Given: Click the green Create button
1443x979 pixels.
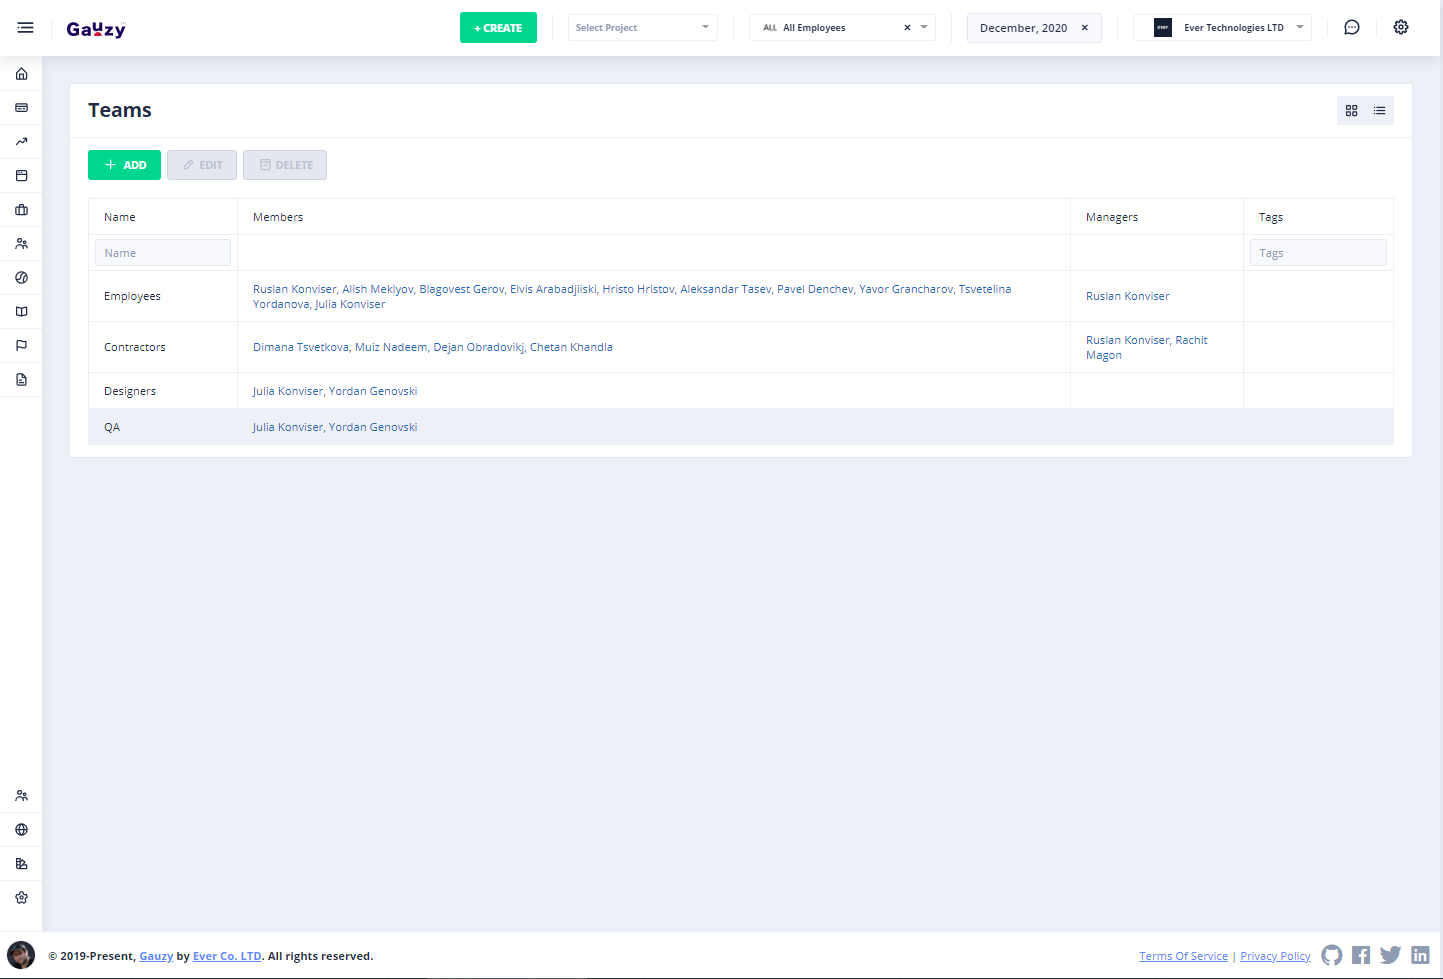Looking at the screenshot, I should tap(498, 28).
